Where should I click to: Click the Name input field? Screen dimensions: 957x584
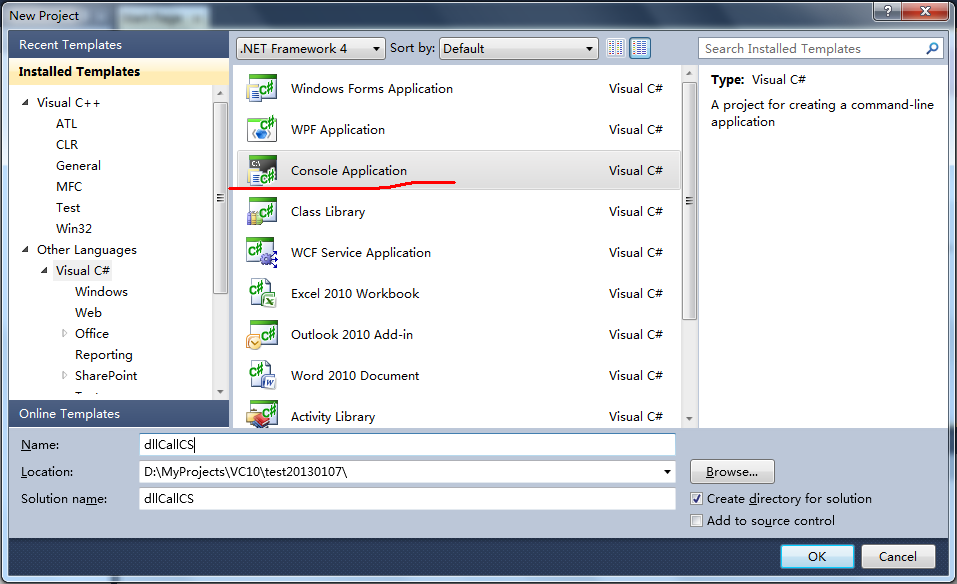click(x=407, y=444)
